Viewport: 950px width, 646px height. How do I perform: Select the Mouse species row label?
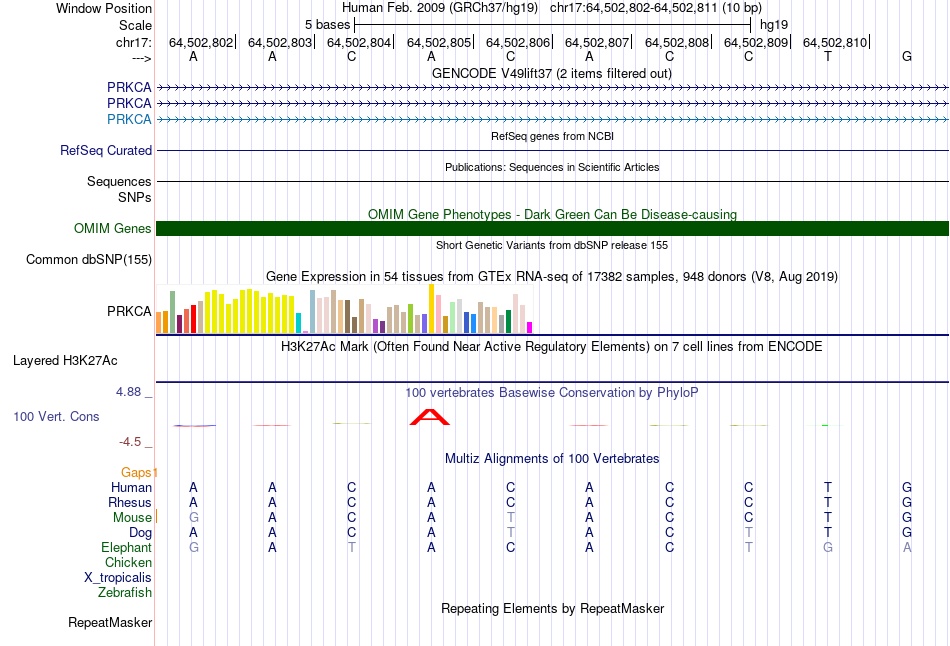(132, 518)
